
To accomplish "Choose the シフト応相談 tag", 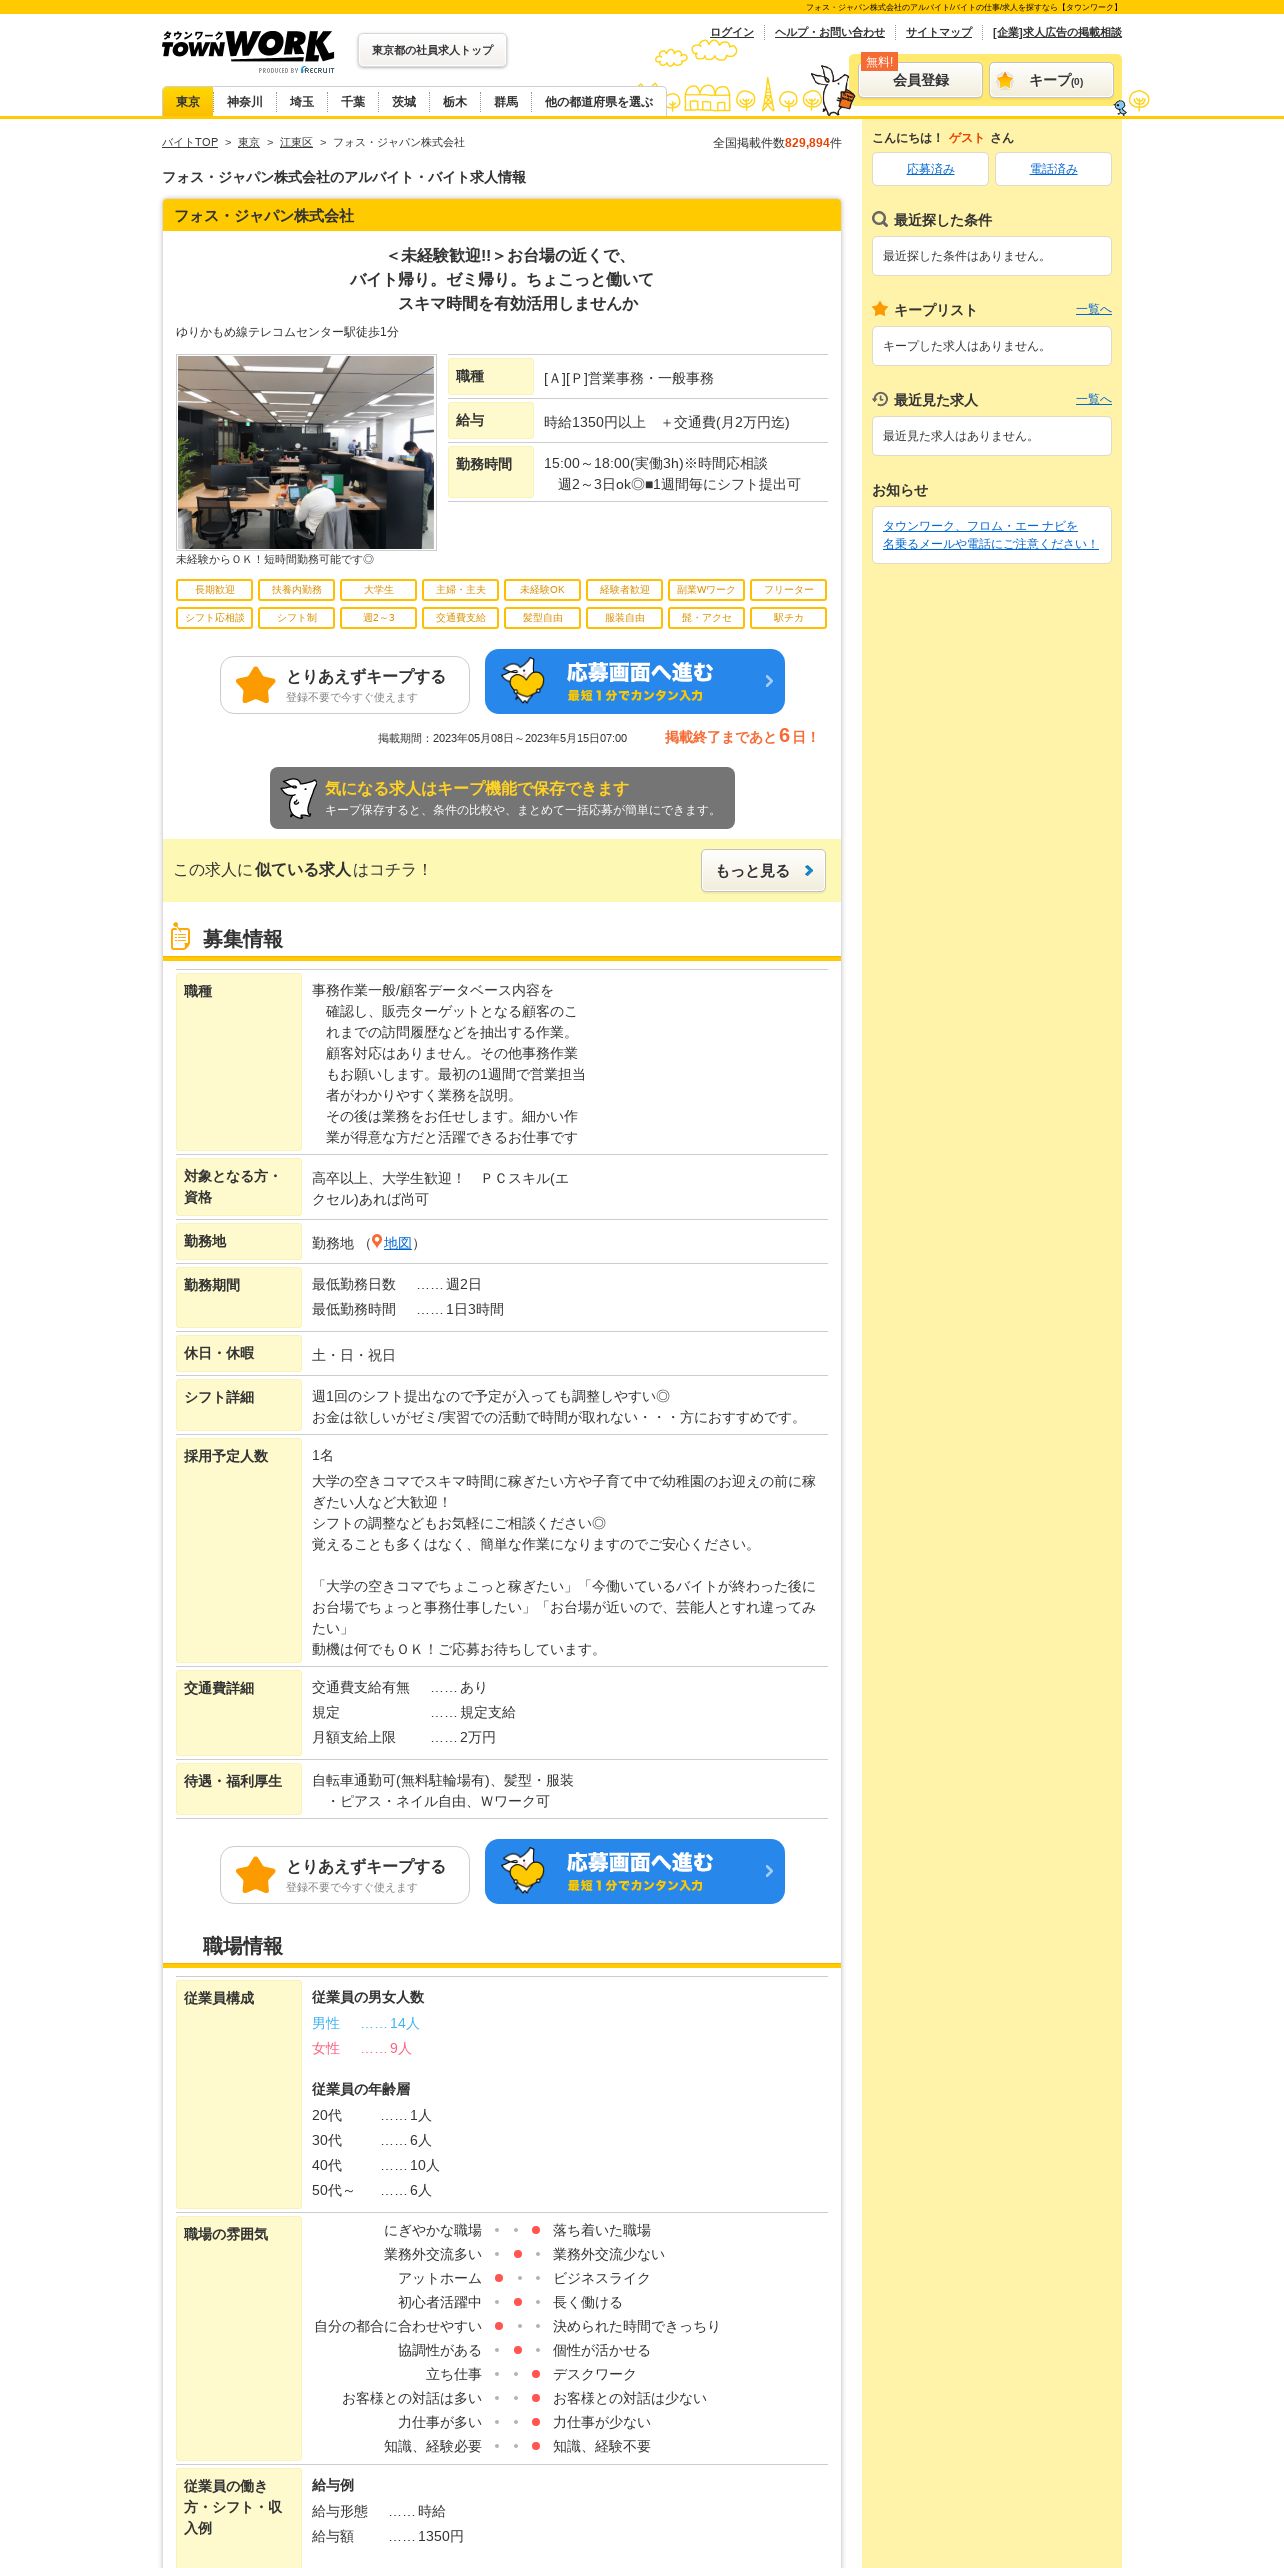I will tap(214, 618).
